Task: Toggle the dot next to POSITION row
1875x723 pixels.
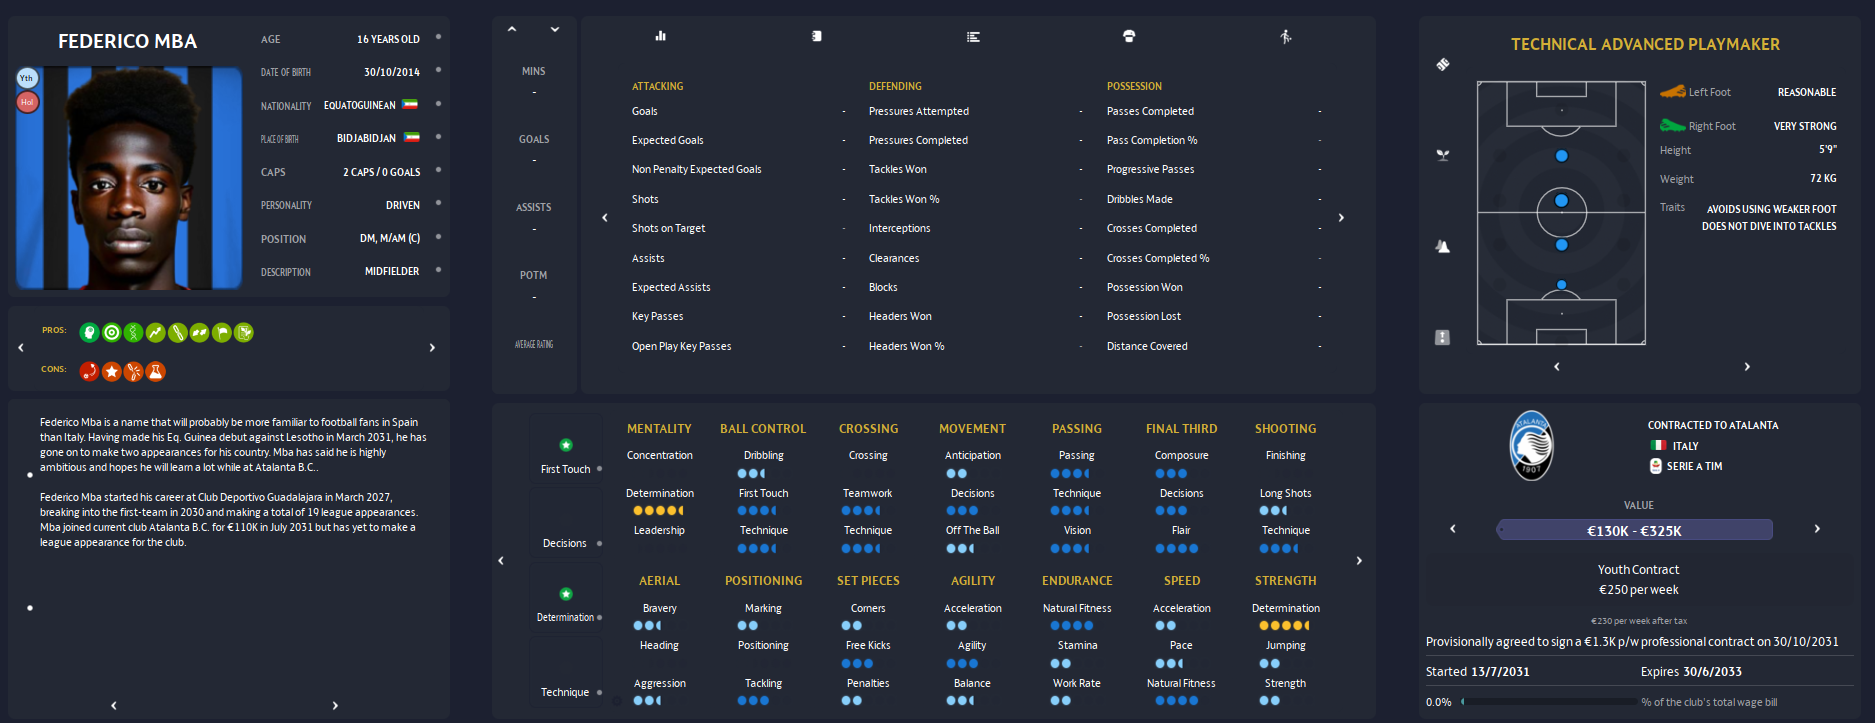Action: click(438, 237)
